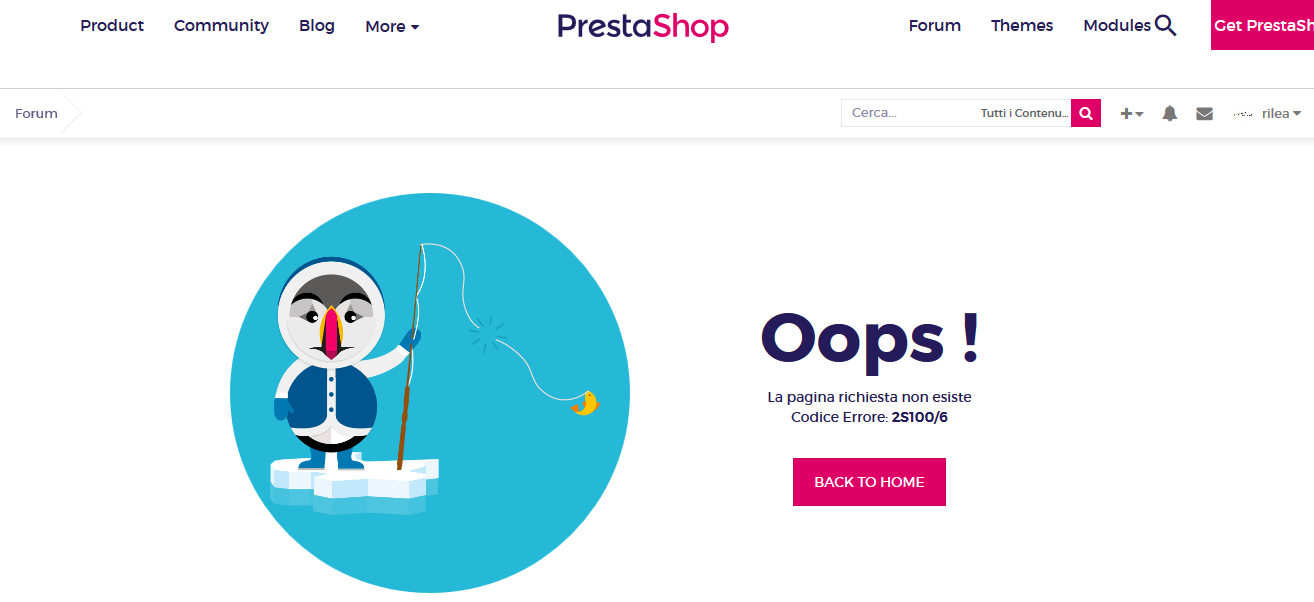
Task: Open the top navigation search magnifier
Action: 1165,25
